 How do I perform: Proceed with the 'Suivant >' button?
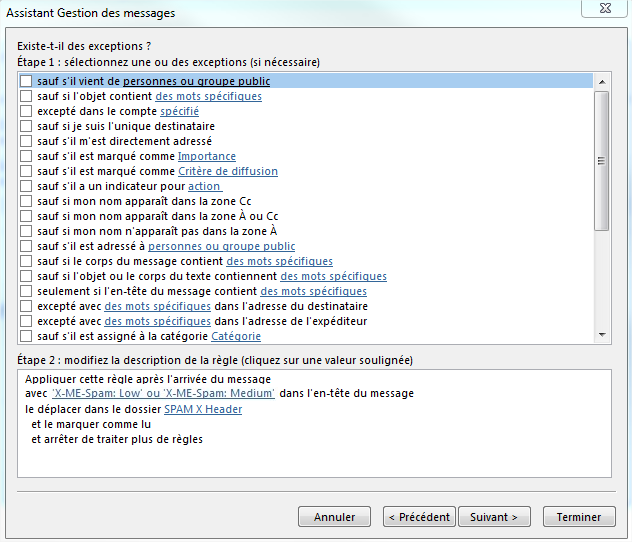(x=494, y=517)
